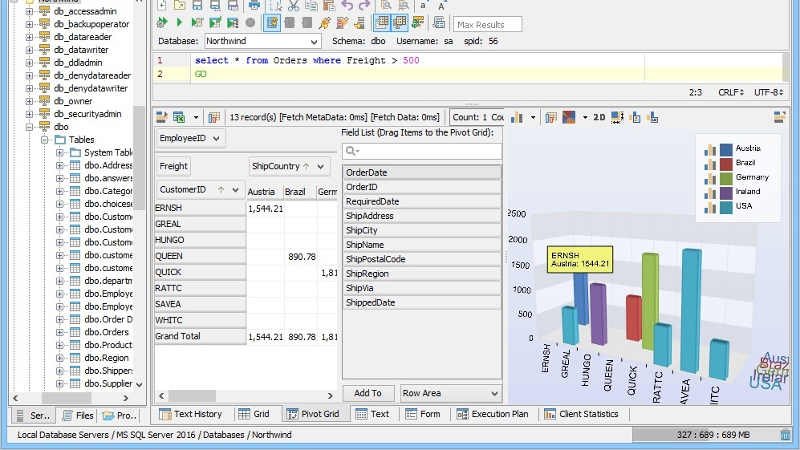Click the Germany green legend swatch
The image size is (800, 450).
tap(726, 178)
